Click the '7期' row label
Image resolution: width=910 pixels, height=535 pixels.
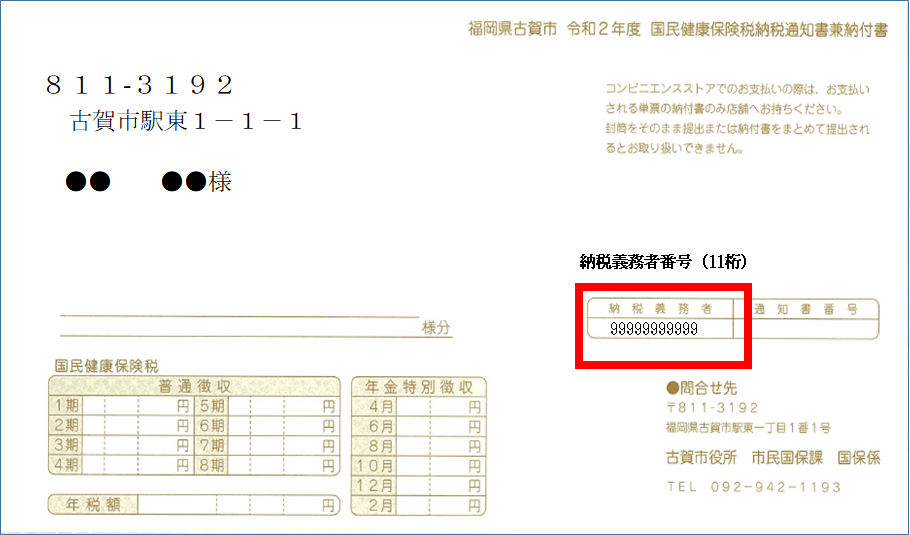tap(212, 445)
